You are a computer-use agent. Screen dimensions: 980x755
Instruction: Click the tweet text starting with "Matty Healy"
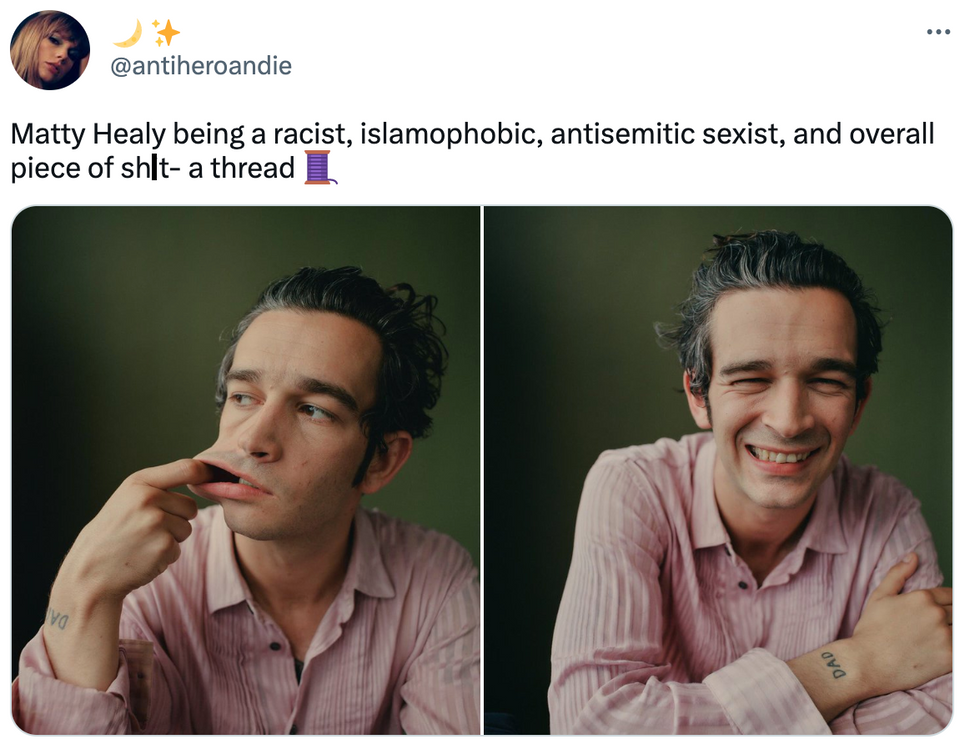(472, 151)
